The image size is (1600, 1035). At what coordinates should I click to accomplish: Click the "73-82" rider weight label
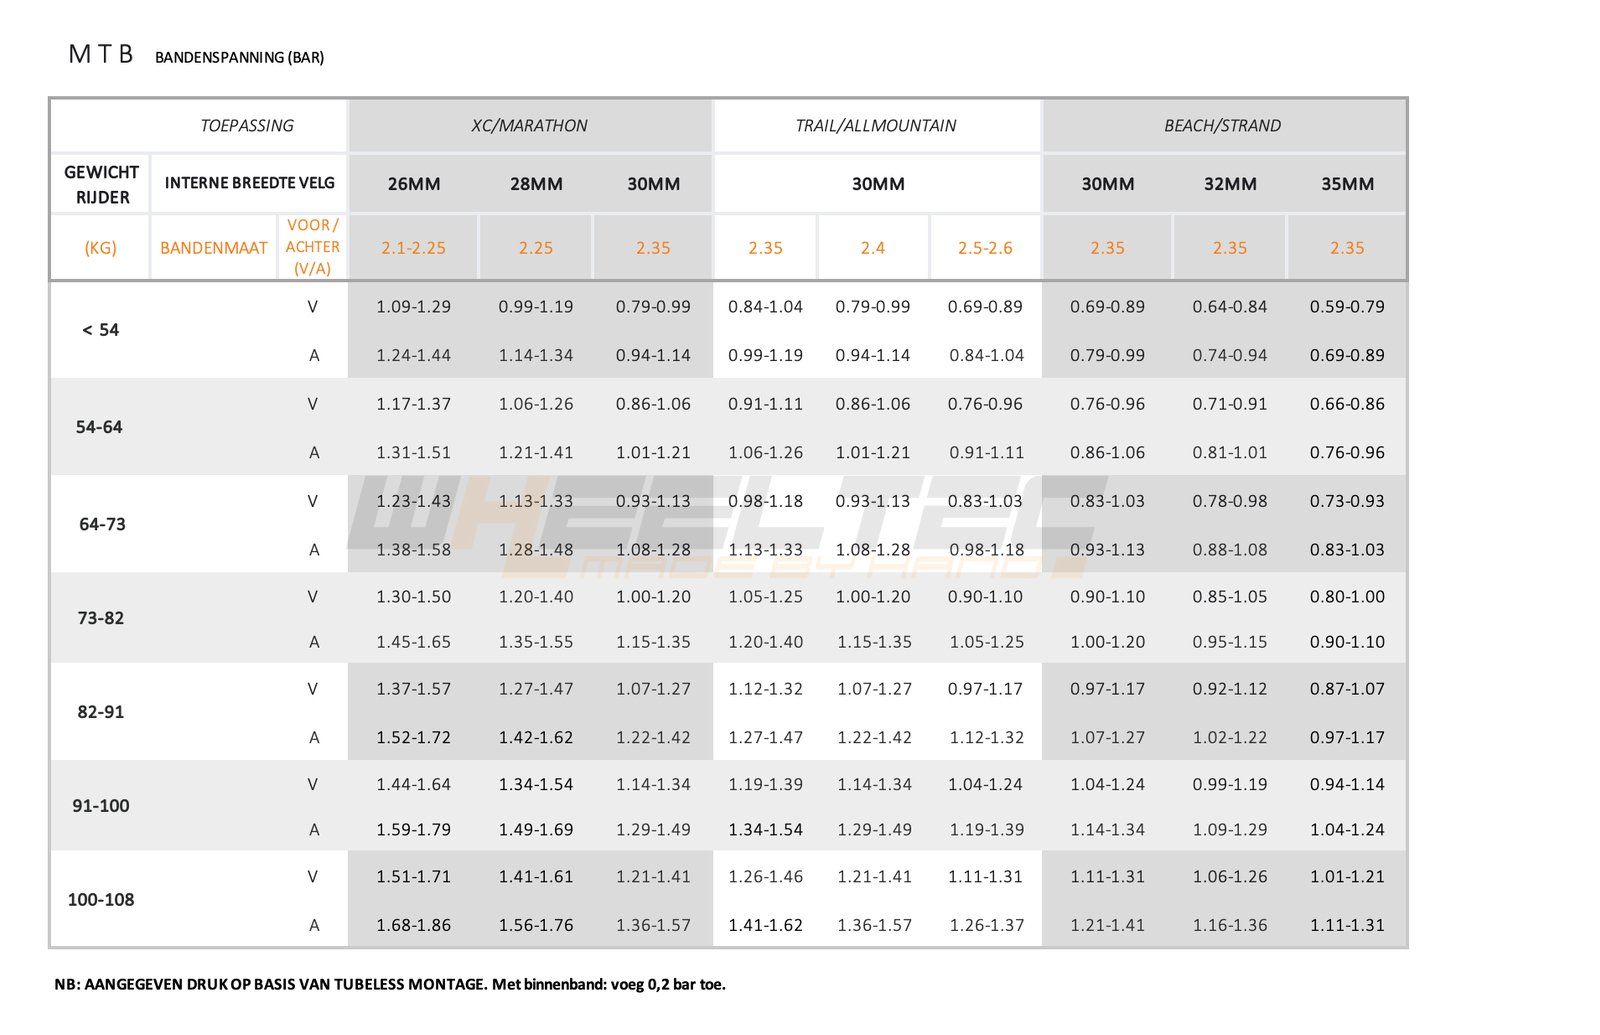click(101, 618)
